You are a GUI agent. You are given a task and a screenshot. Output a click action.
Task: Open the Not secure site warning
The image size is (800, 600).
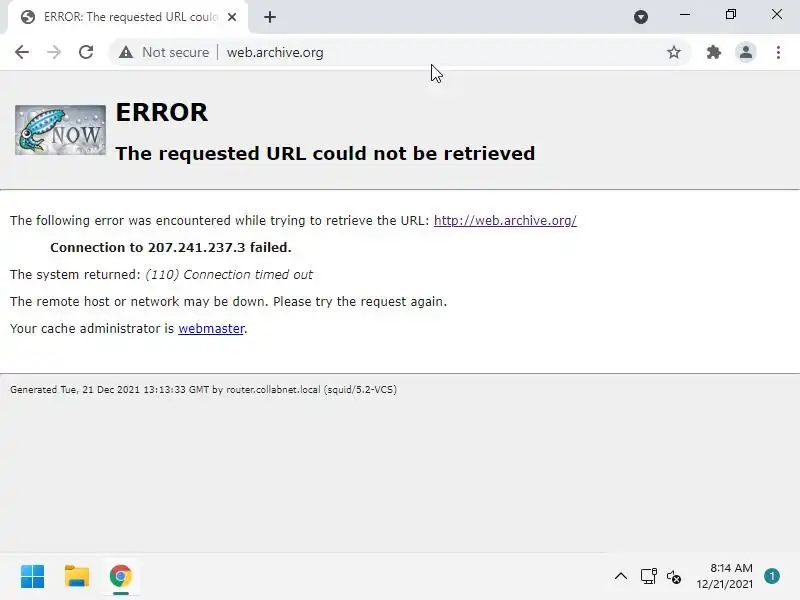164,52
